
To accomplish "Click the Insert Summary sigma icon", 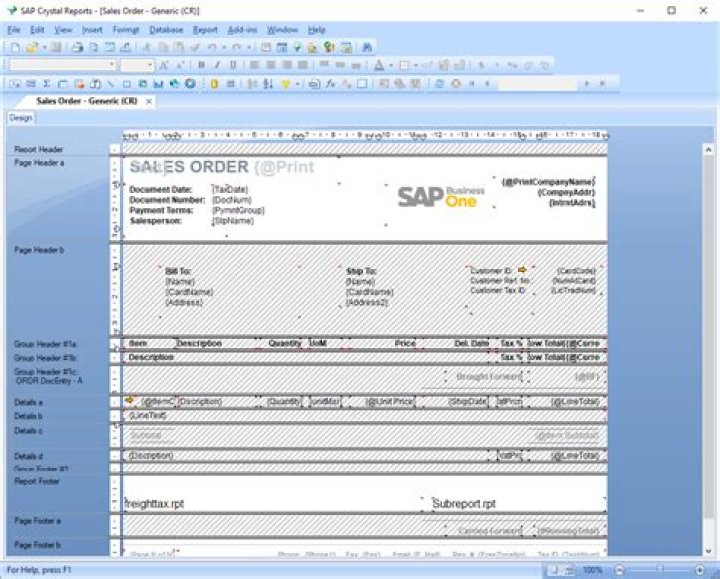I will (46, 84).
